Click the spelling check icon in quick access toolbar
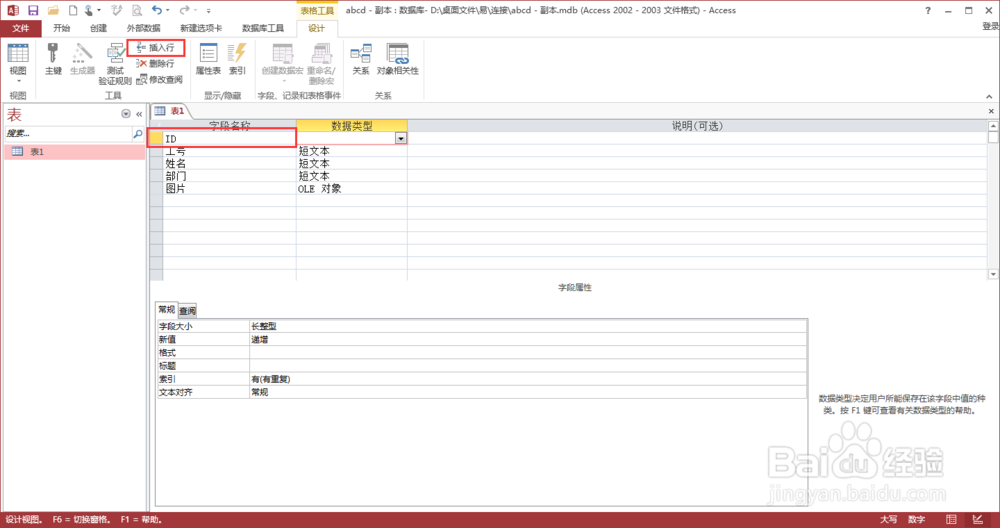 pyautogui.click(x=116, y=10)
